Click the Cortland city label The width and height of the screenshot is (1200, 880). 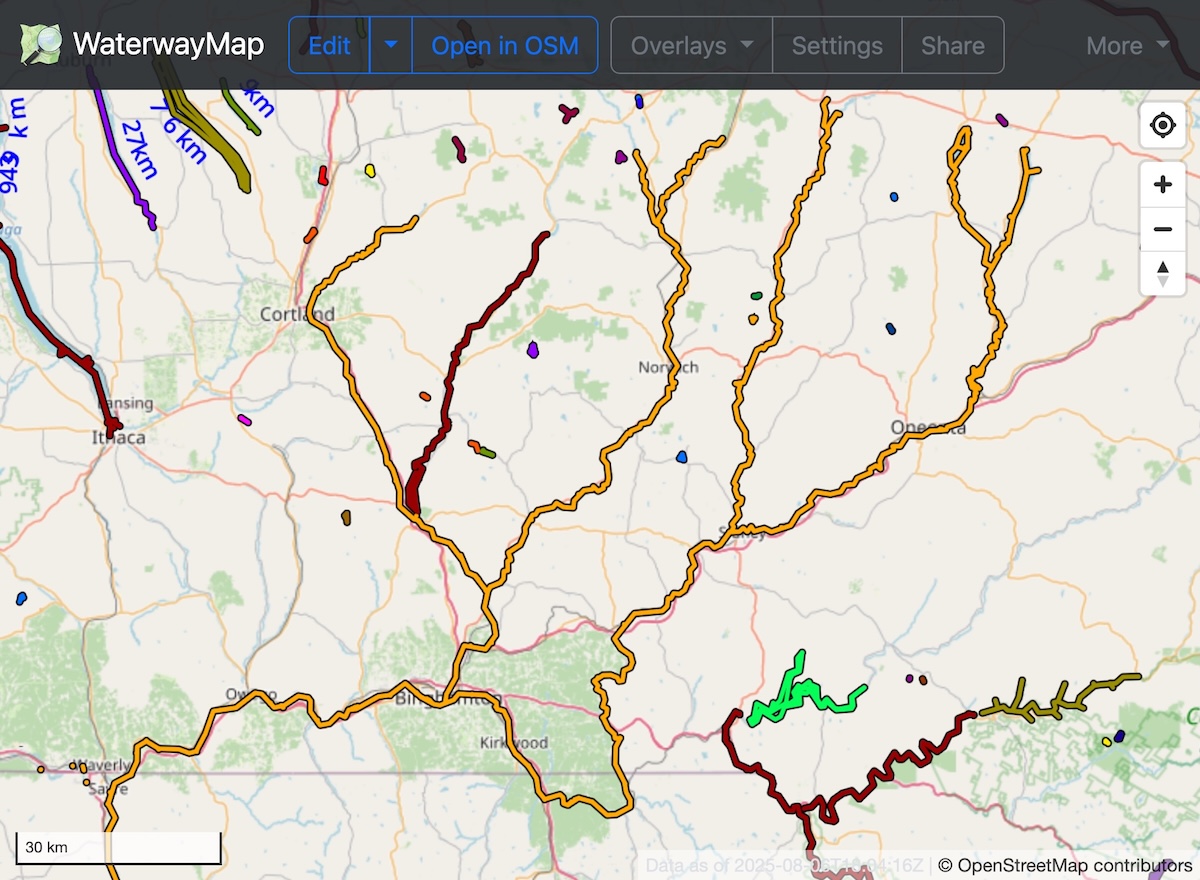pyautogui.click(x=297, y=314)
